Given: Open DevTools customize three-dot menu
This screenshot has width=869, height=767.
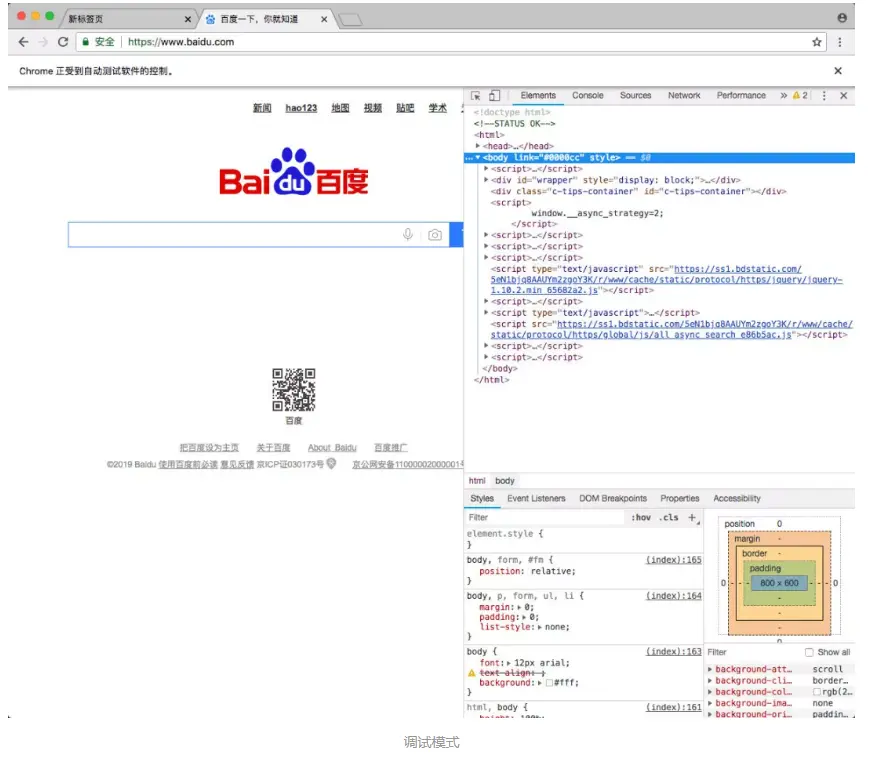Looking at the screenshot, I should (824, 95).
